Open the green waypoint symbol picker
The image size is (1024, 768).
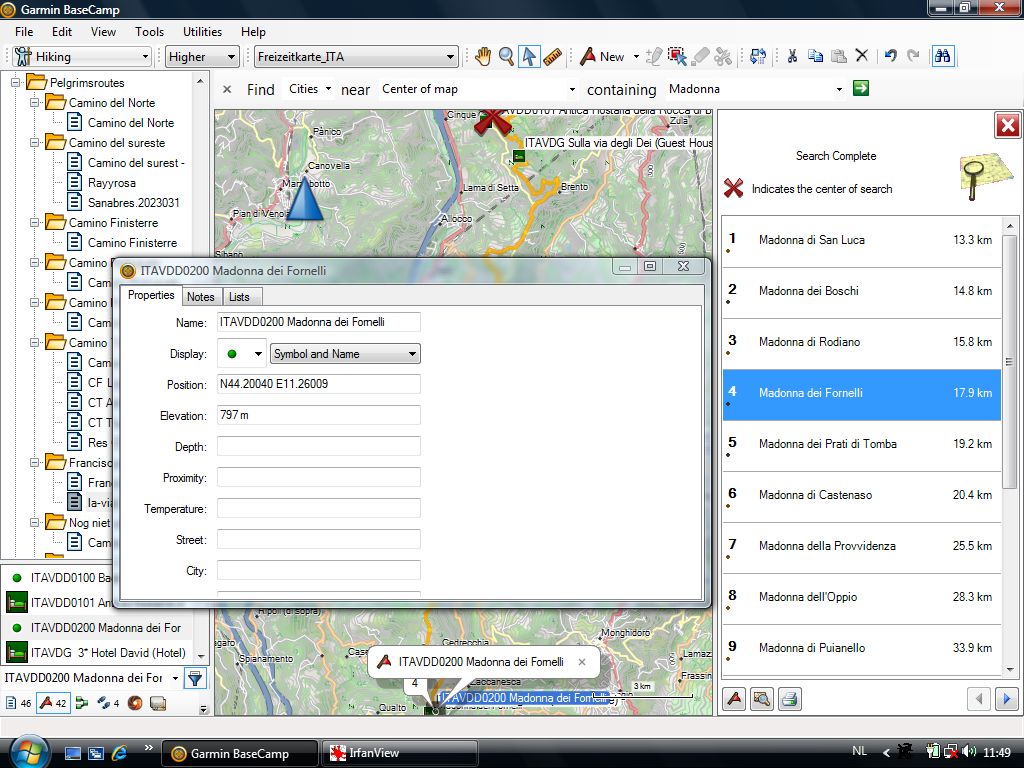[242, 354]
